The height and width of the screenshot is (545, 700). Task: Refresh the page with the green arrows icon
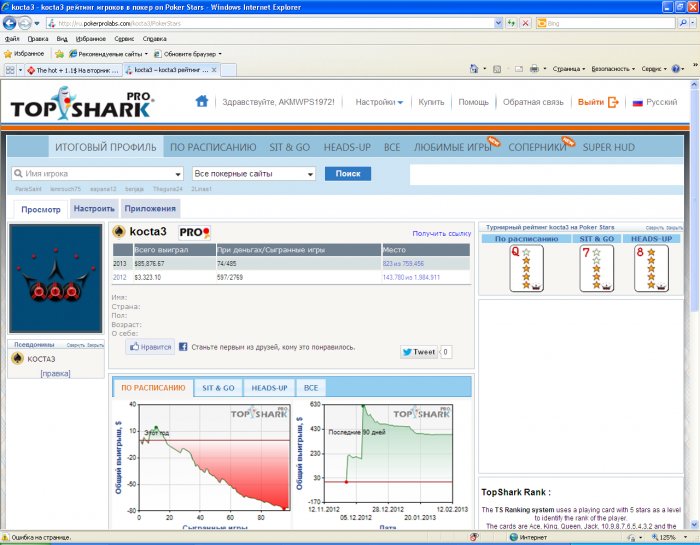pyautogui.click(x=512, y=23)
